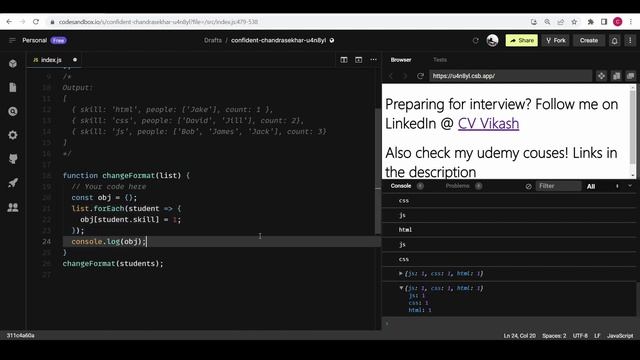The height and width of the screenshot is (360, 640).
Task: Click the UTF-8 encoding status entry
Action: click(x=580, y=336)
